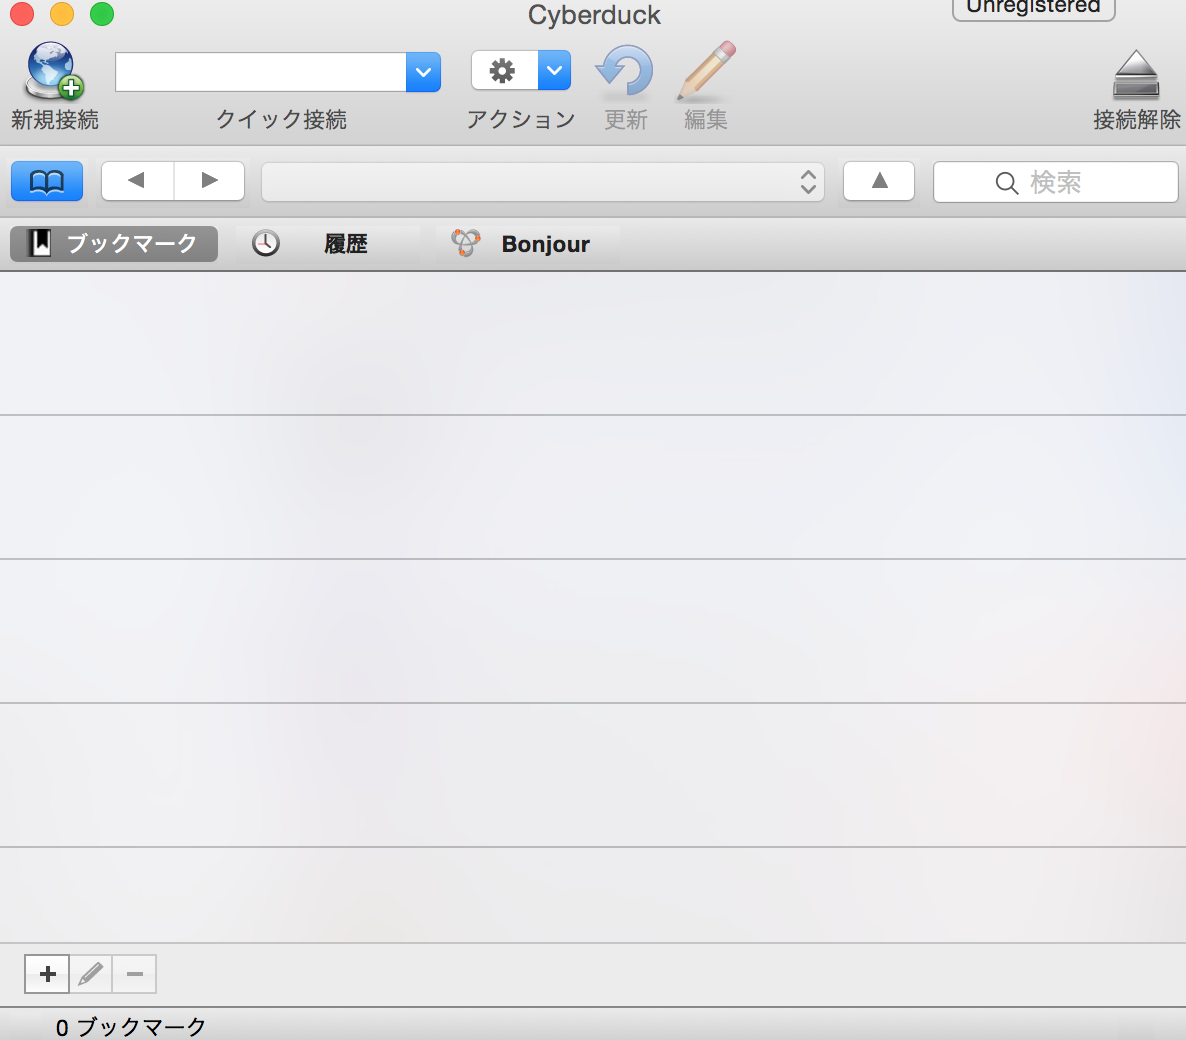Image resolution: width=1186 pixels, height=1040 pixels.
Task: Toggle the bookmarks book view button
Action: tap(47, 181)
